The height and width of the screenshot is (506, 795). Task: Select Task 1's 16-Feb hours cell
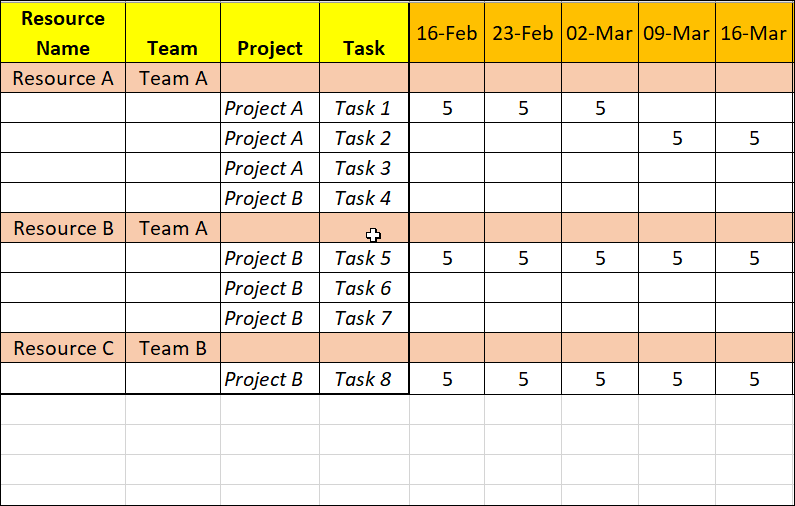point(447,108)
